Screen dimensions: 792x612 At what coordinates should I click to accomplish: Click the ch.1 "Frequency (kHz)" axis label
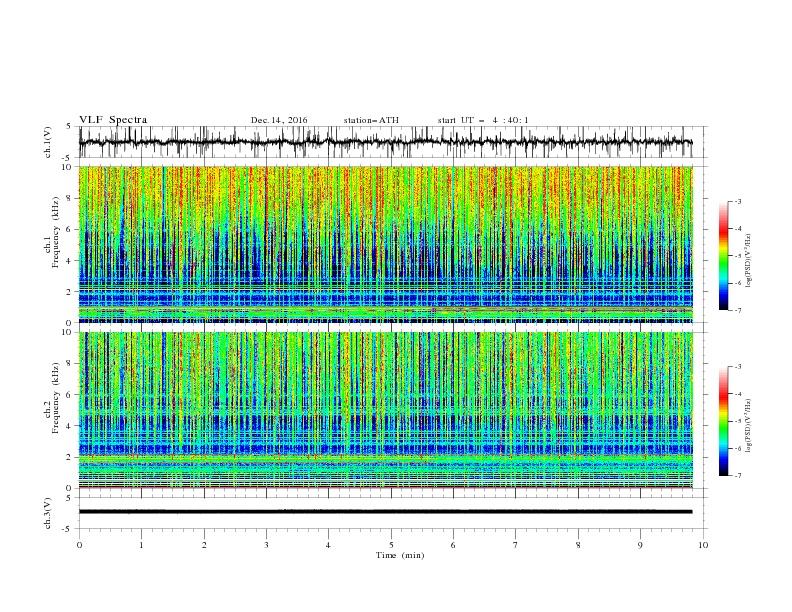(55, 232)
